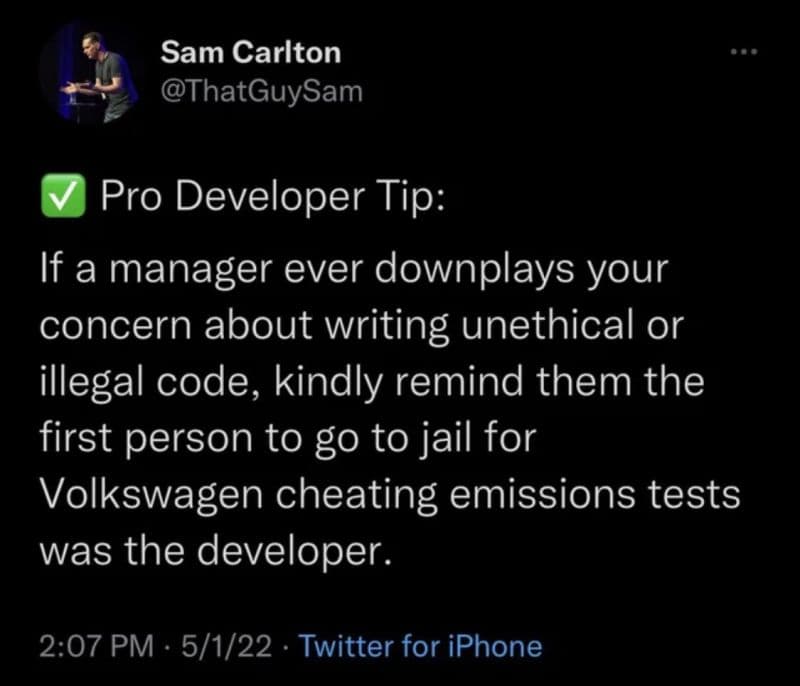Click the 'Pro Developer Tip:' heading text

coord(273,197)
